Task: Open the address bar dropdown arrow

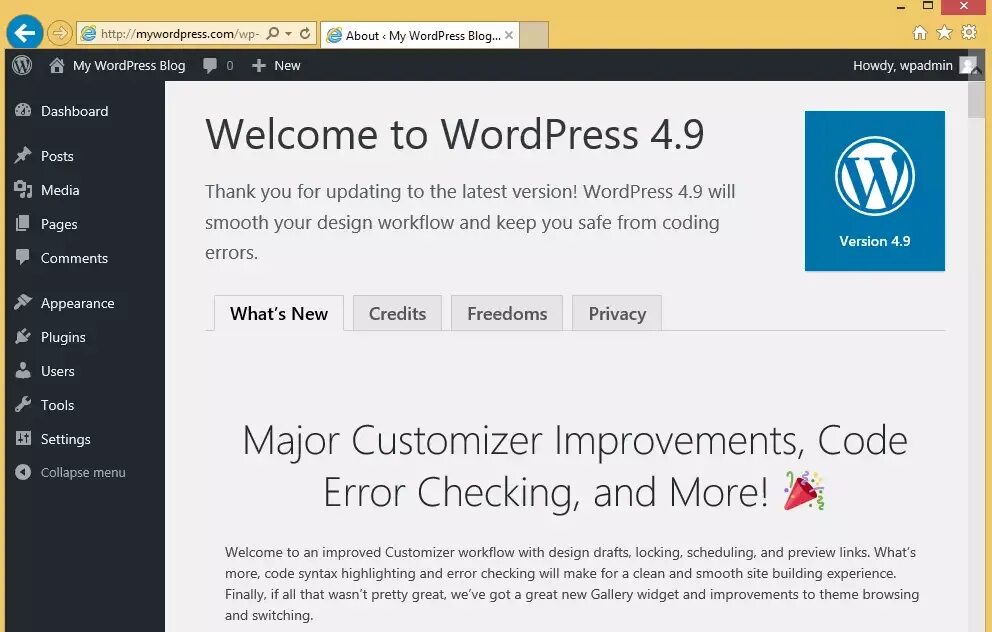Action: pyautogui.click(x=288, y=34)
